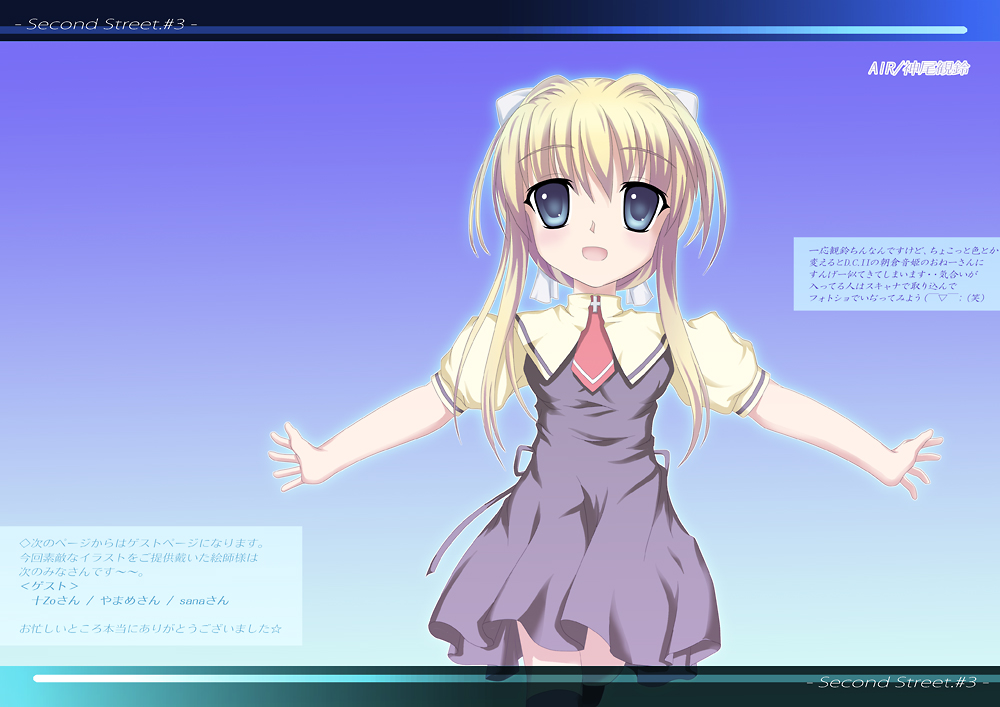The height and width of the screenshot is (707, 1000).
Task: Select the comment line mentioning "D.C.II"
Action: [897, 263]
